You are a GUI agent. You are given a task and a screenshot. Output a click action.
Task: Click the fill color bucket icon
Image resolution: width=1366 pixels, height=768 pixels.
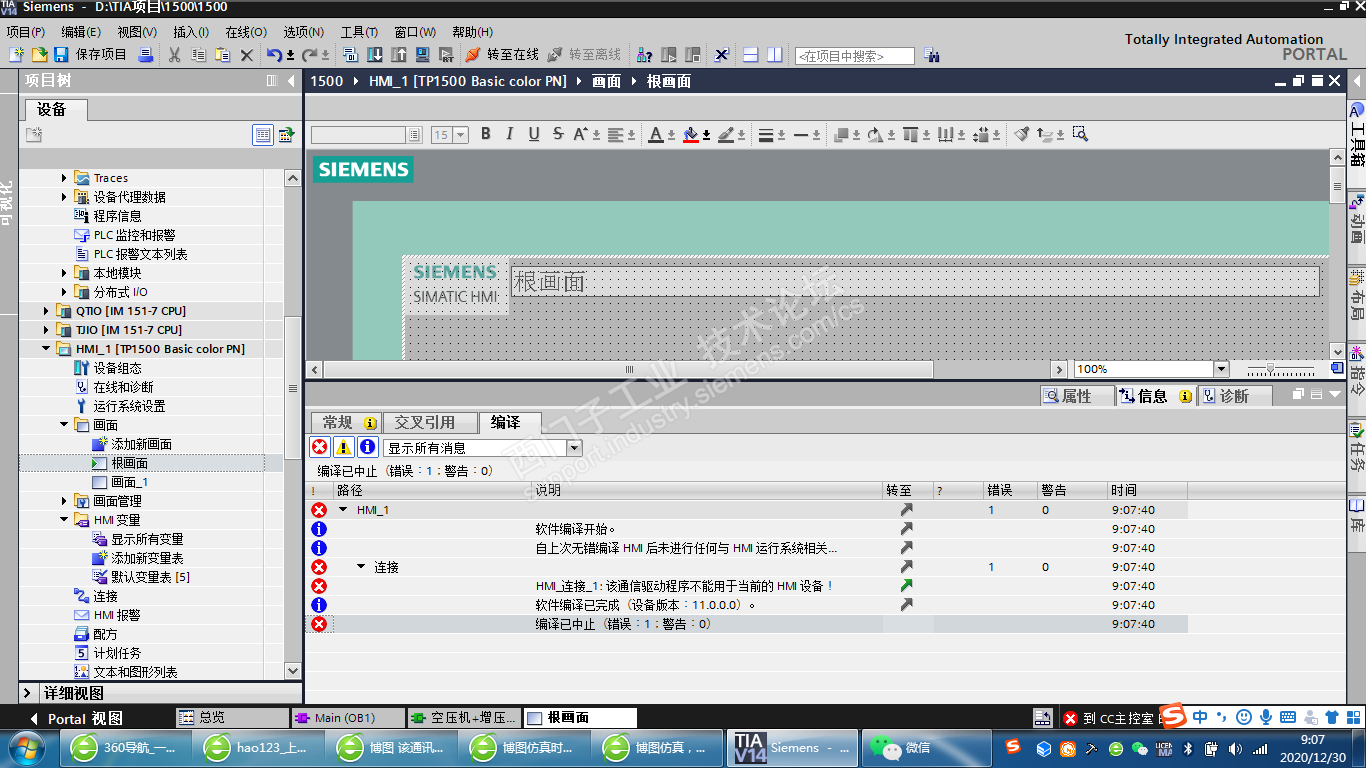click(690, 134)
